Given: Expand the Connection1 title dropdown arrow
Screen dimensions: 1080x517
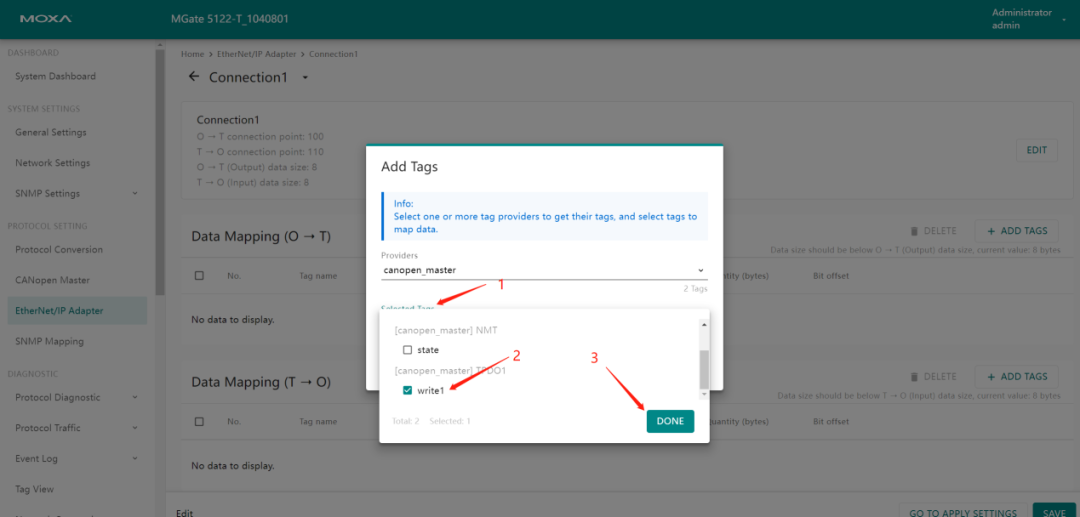Looking at the screenshot, I should 306,78.
